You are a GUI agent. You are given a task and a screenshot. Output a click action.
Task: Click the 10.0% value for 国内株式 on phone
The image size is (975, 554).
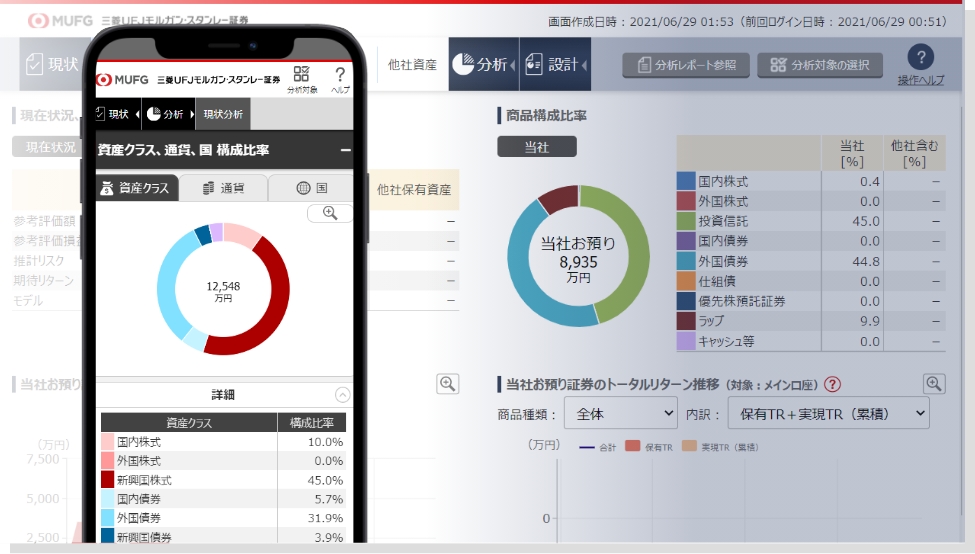click(x=325, y=442)
